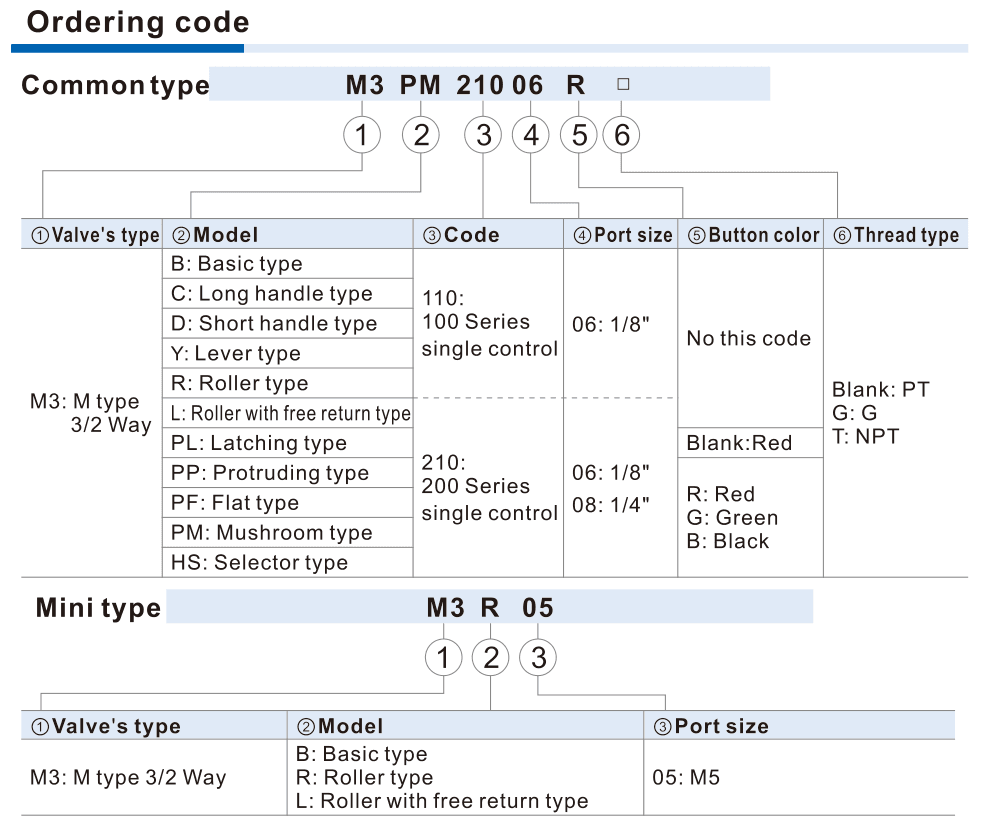The width and height of the screenshot is (985, 825).
Task: Click the letter 'R' after 21006
Action: coord(575,85)
